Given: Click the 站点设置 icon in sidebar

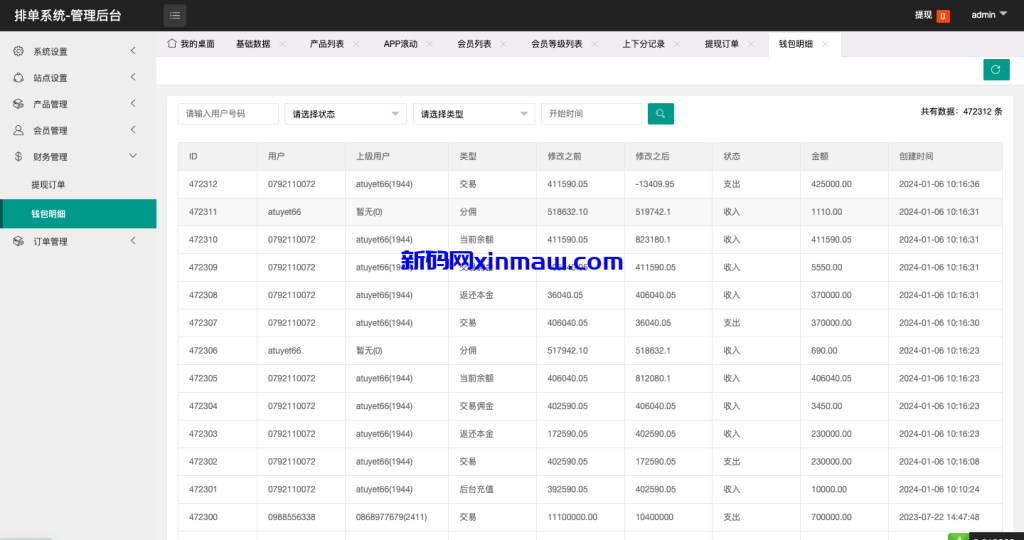Looking at the screenshot, I should (x=19, y=78).
